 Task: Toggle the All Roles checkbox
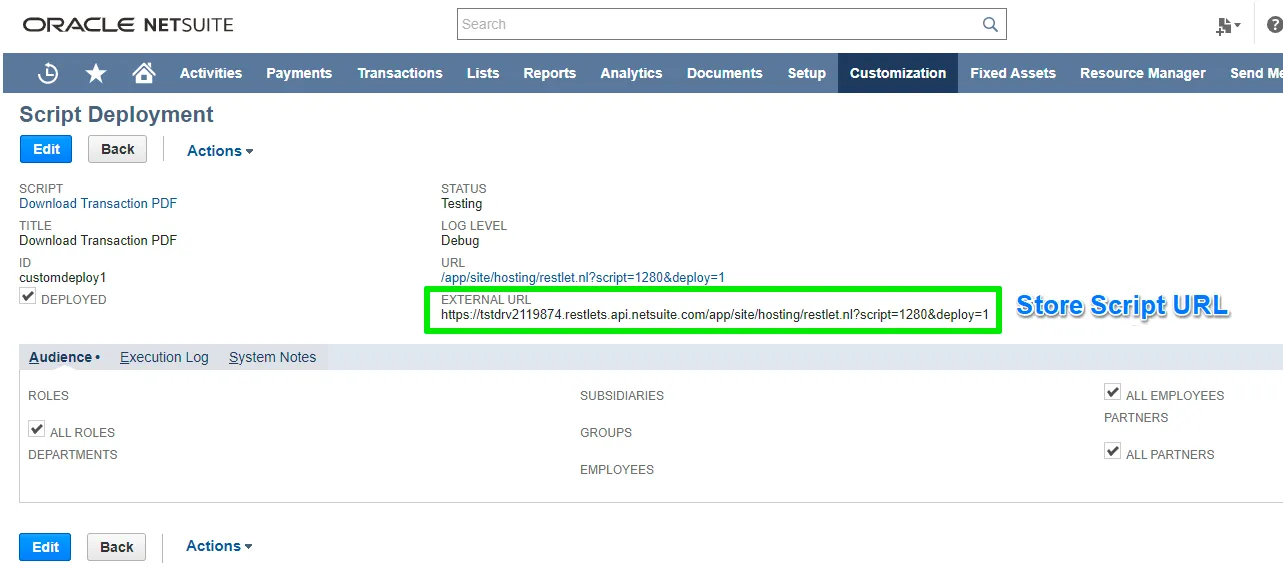pyautogui.click(x=37, y=429)
